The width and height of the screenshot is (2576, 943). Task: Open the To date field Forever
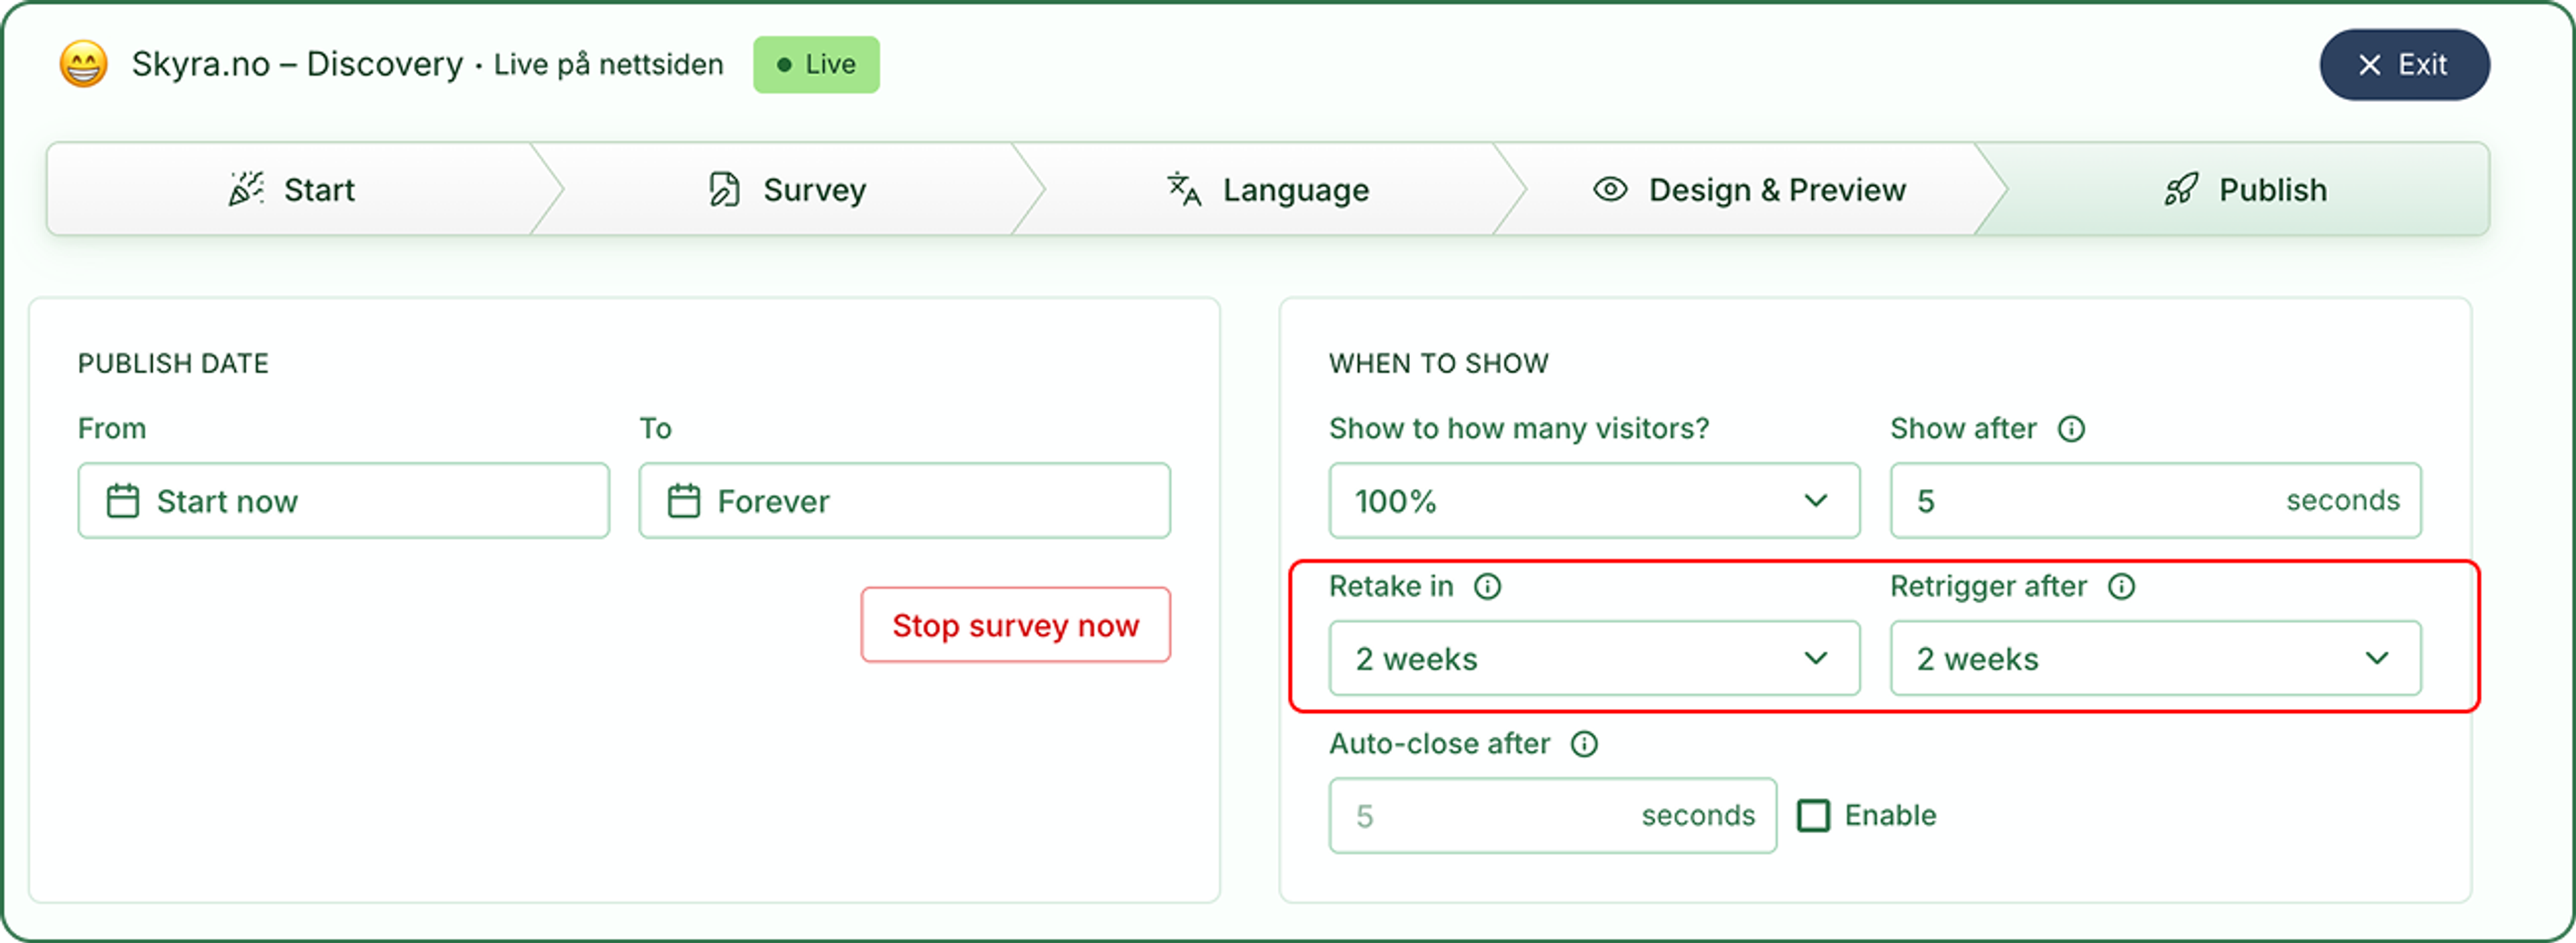[x=904, y=500]
